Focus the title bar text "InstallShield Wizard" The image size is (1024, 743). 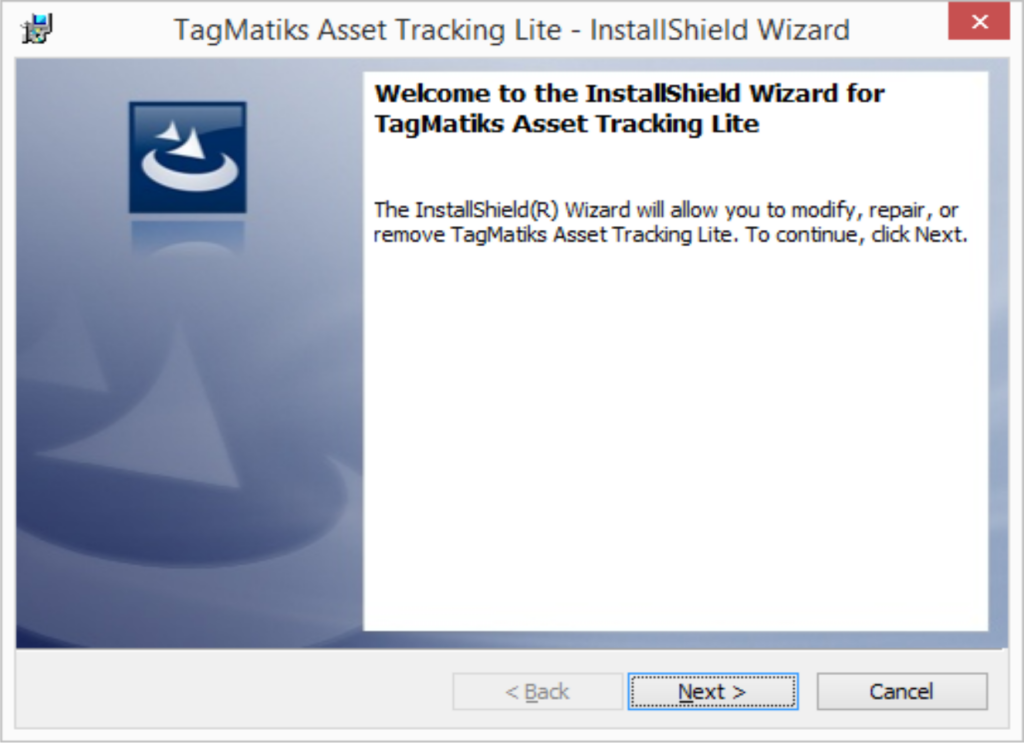(x=720, y=30)
